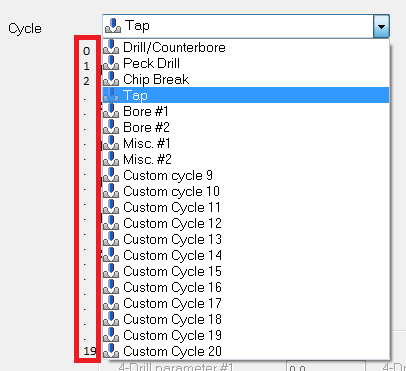Choose Custom Cycle 12 option
The image size is (406, 371).
pos(246,223)
